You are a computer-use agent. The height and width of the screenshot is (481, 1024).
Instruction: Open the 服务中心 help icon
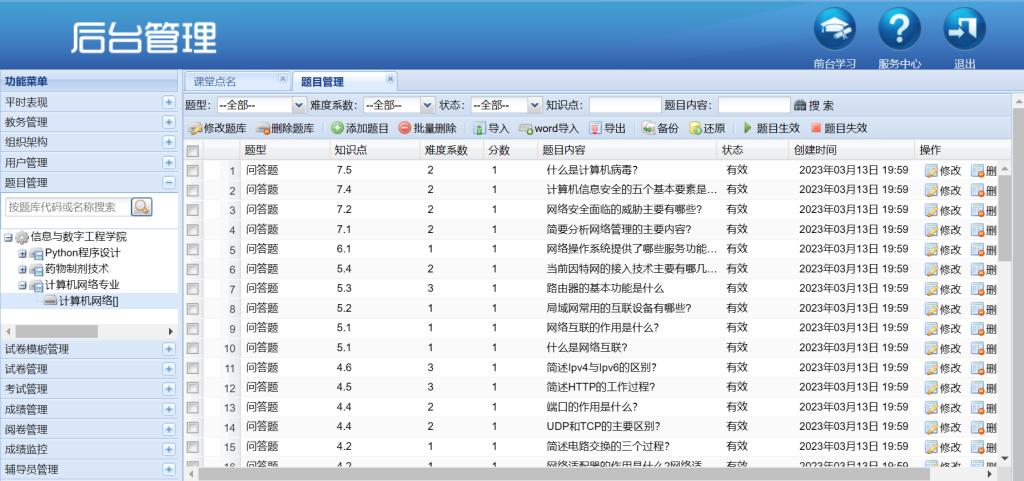click(x=899, y=30)
